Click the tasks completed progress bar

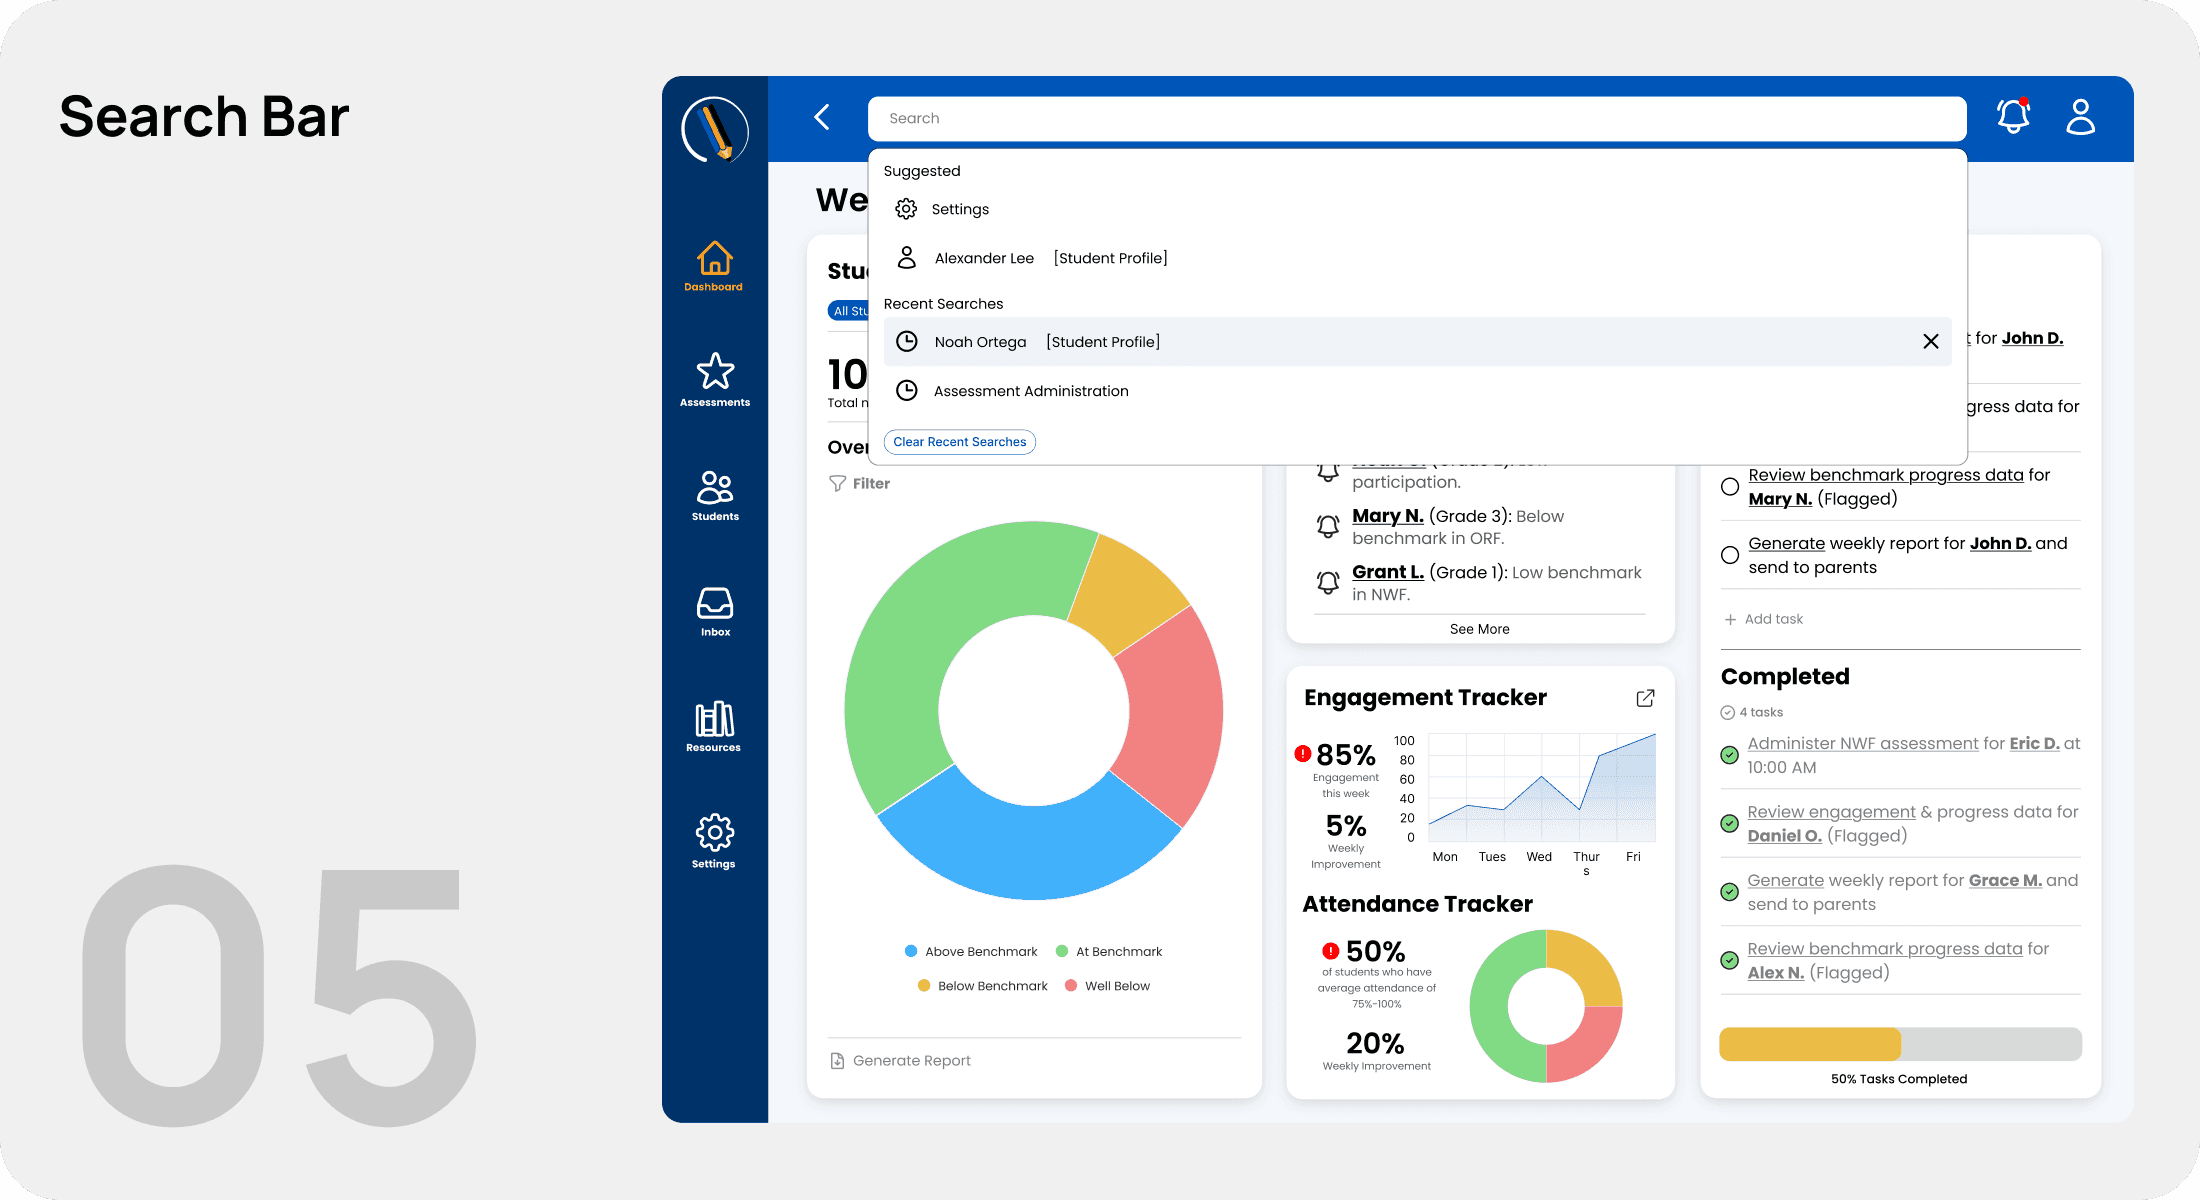pos(1900,1044)
